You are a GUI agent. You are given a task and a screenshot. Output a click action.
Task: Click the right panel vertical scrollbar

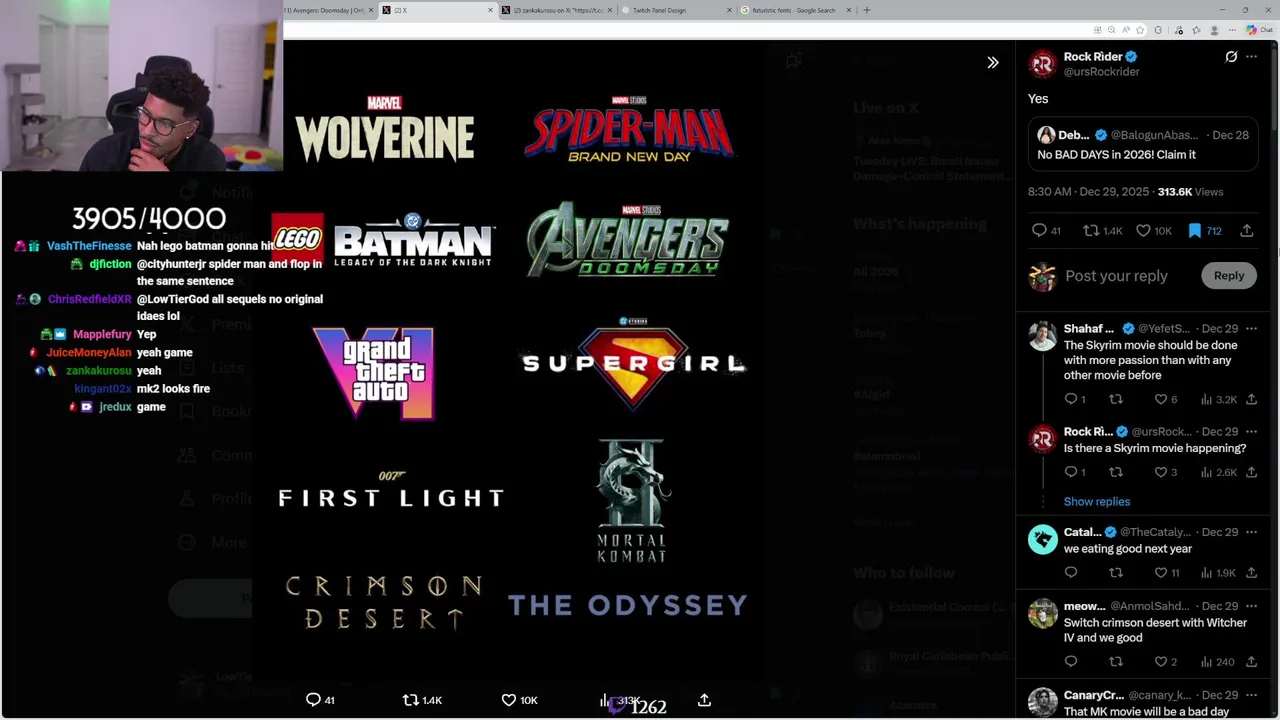pos(1275,90)
